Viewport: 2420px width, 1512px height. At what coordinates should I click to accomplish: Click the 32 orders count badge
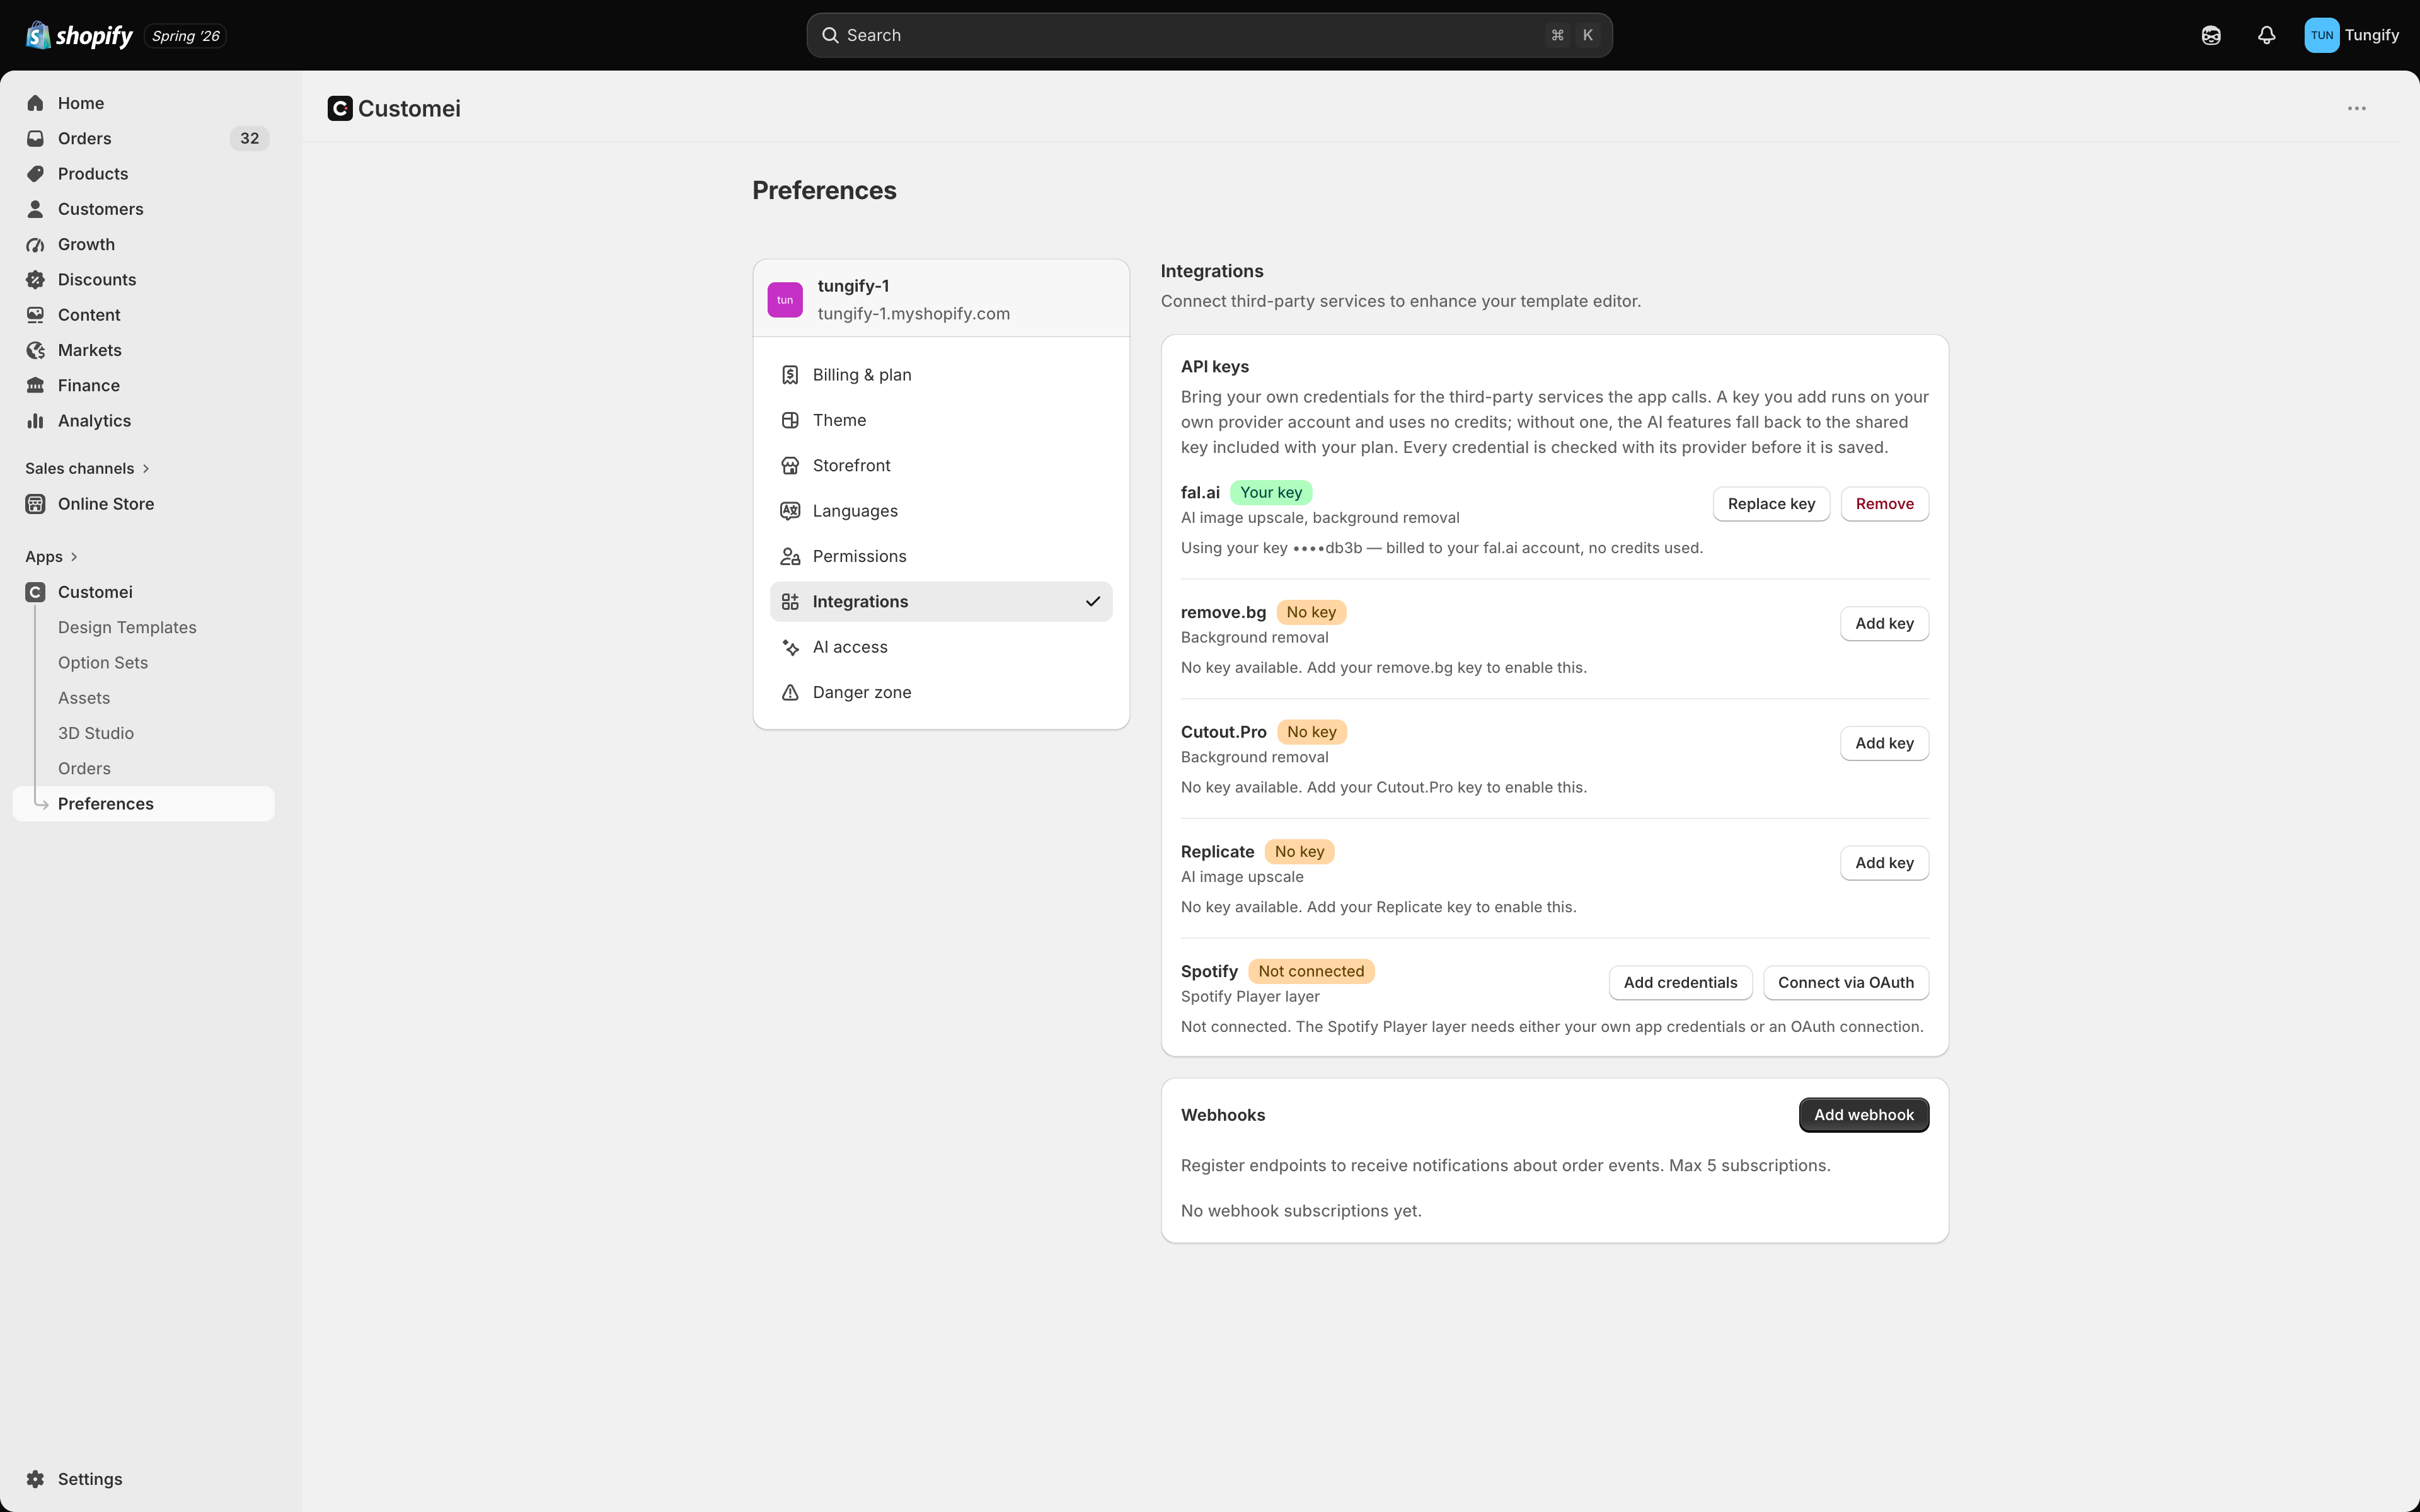pos(249,138)
